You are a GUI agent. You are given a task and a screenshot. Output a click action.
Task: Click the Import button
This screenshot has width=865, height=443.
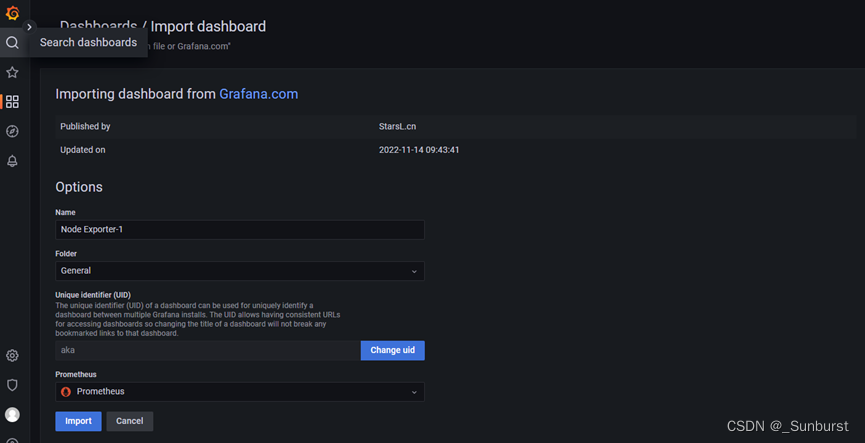(x=78, y=421)
